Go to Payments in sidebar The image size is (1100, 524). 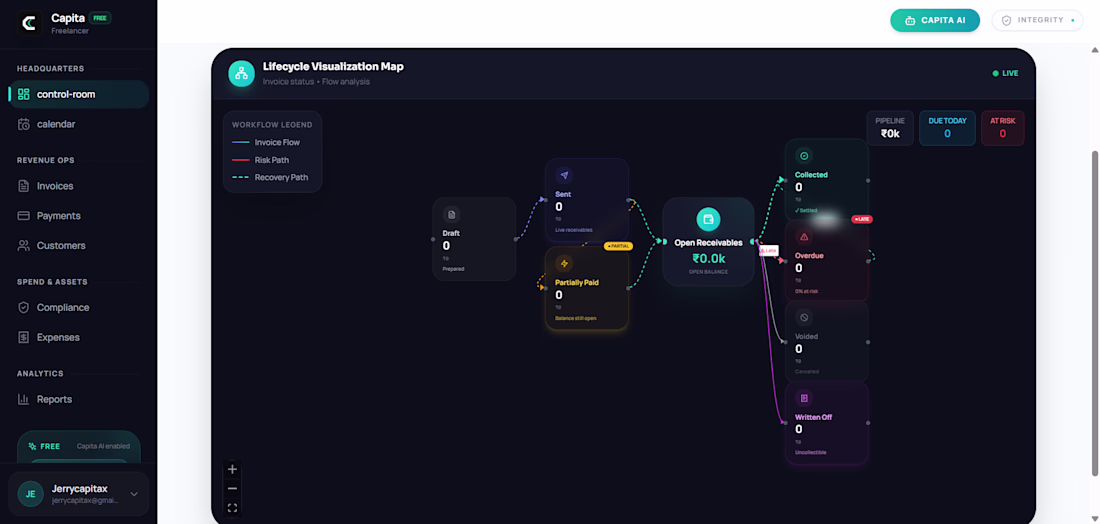[x=79, y=215]
